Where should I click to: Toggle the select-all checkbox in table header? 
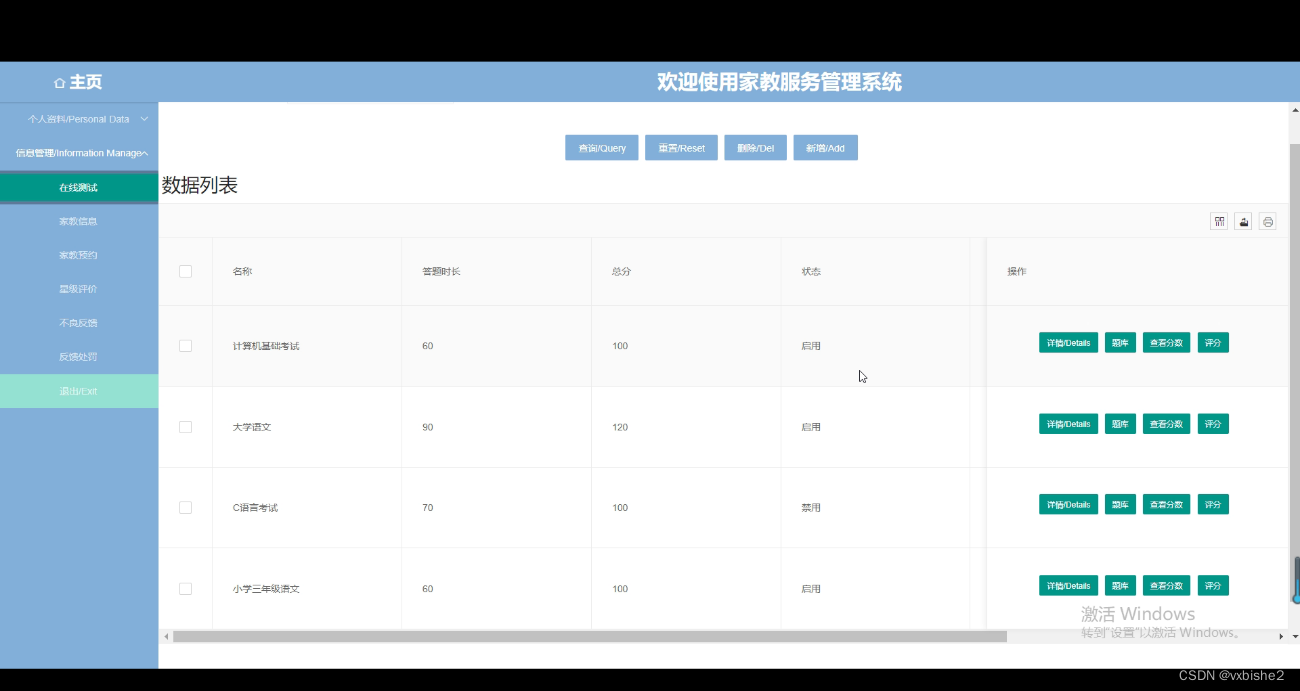[x=185, y=271]
